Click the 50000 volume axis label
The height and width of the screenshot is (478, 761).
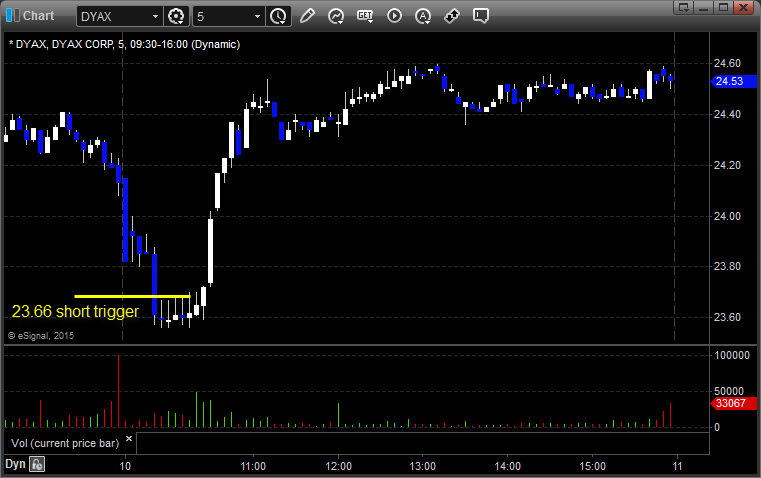729,391
